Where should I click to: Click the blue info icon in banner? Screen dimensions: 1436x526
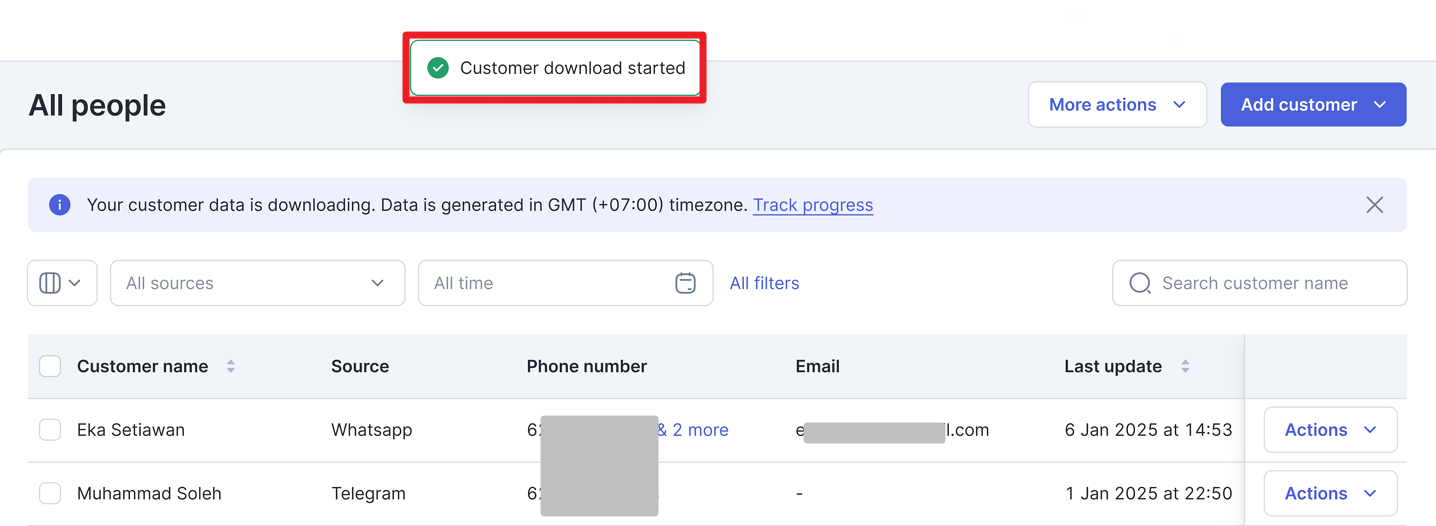click(60, 205)
